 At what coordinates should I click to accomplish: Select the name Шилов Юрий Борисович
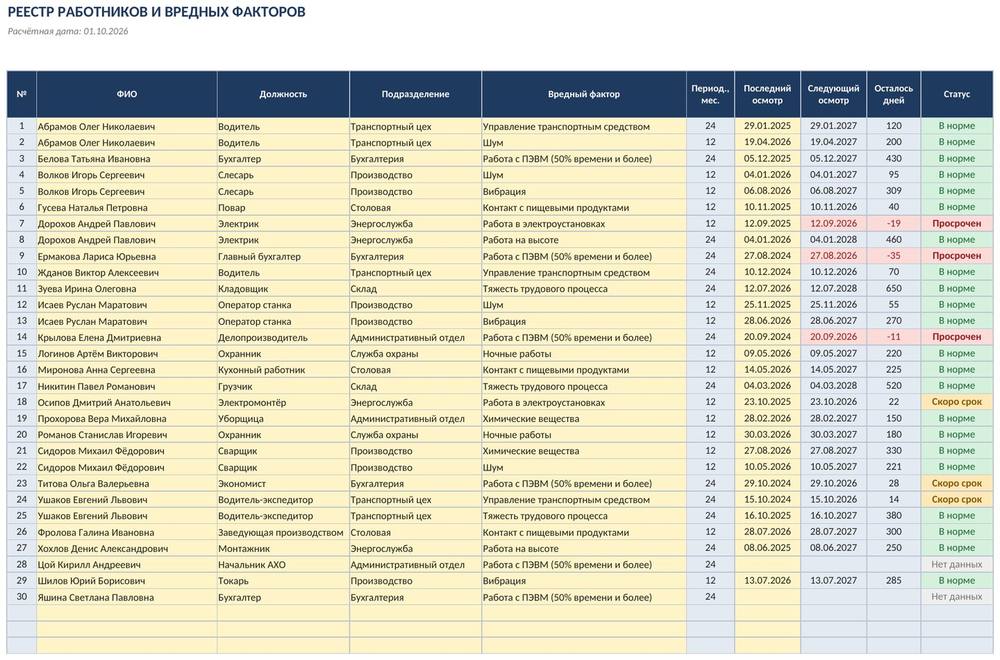pyautogui.click(x=91, y=581)
